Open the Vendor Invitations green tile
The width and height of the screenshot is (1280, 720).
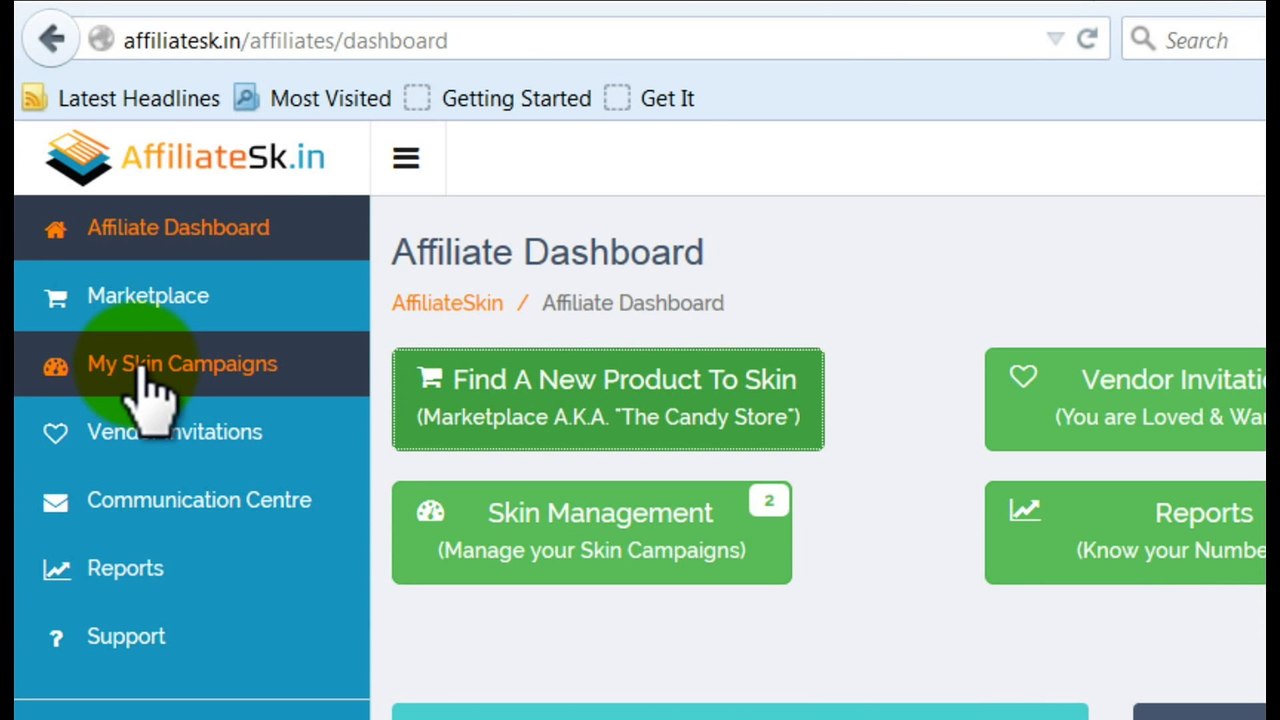point(1125,399)
